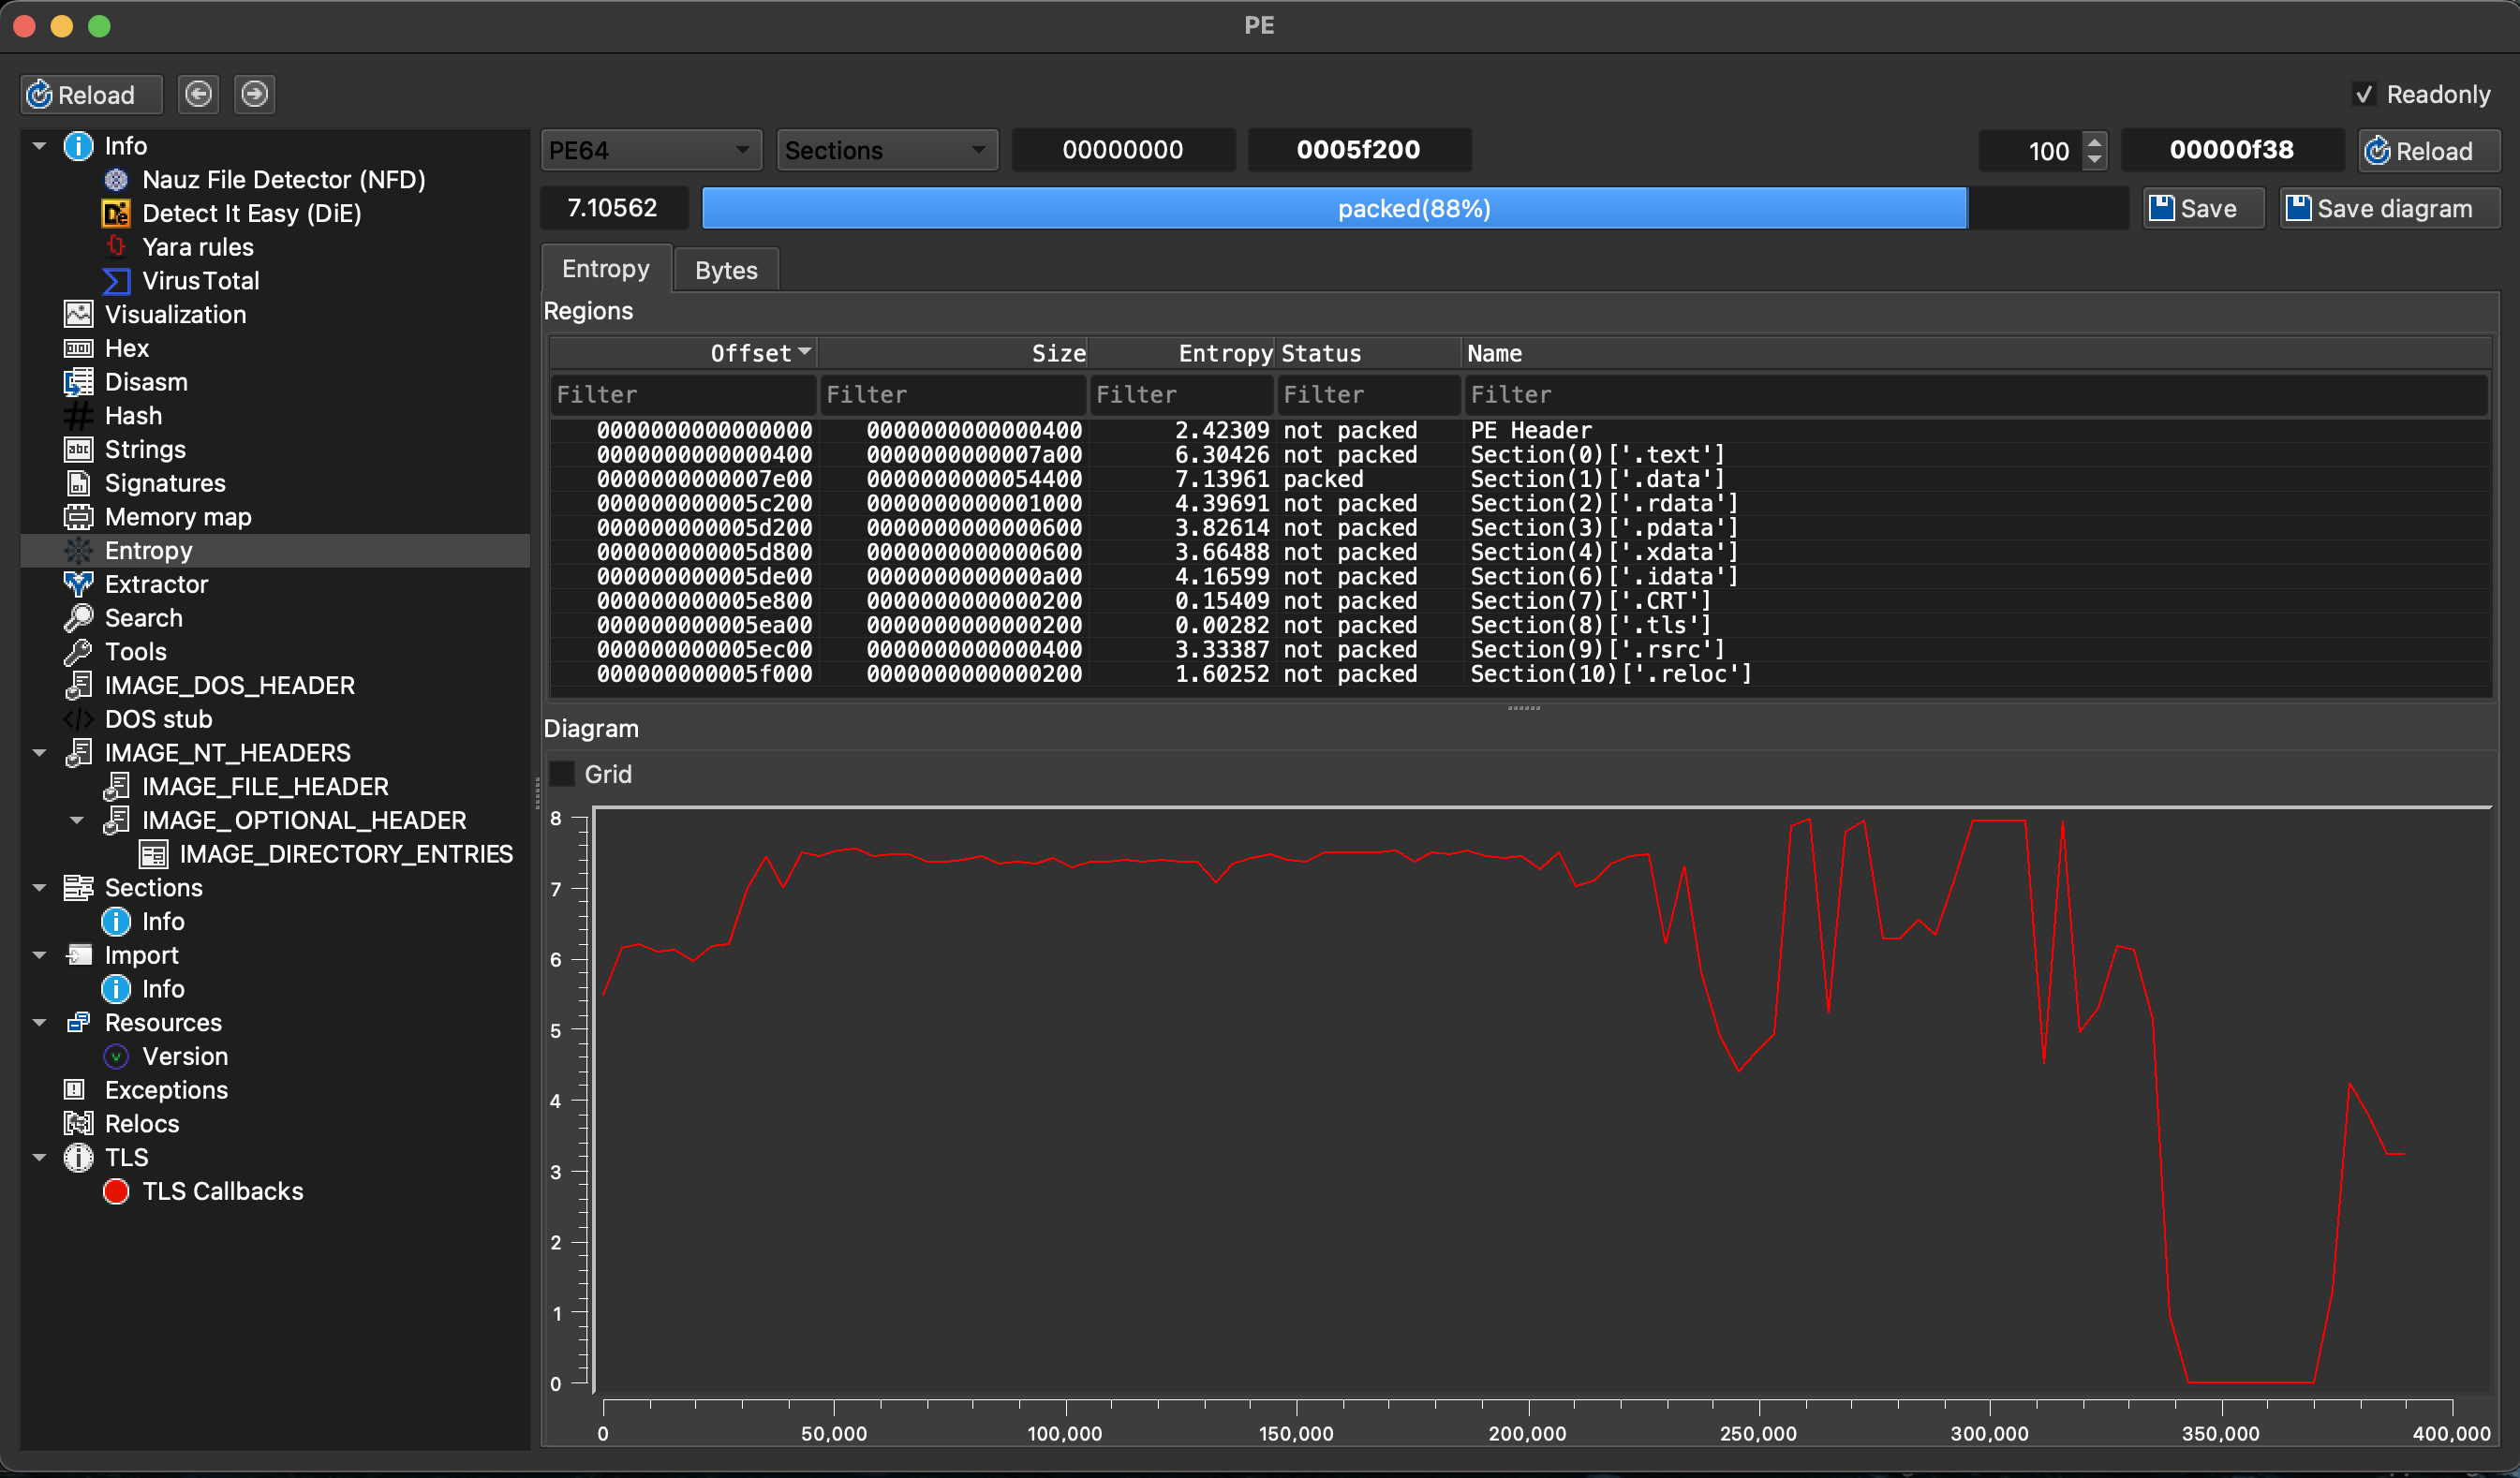
Task: Click the Save diagram button
Action: [2389, 208]
